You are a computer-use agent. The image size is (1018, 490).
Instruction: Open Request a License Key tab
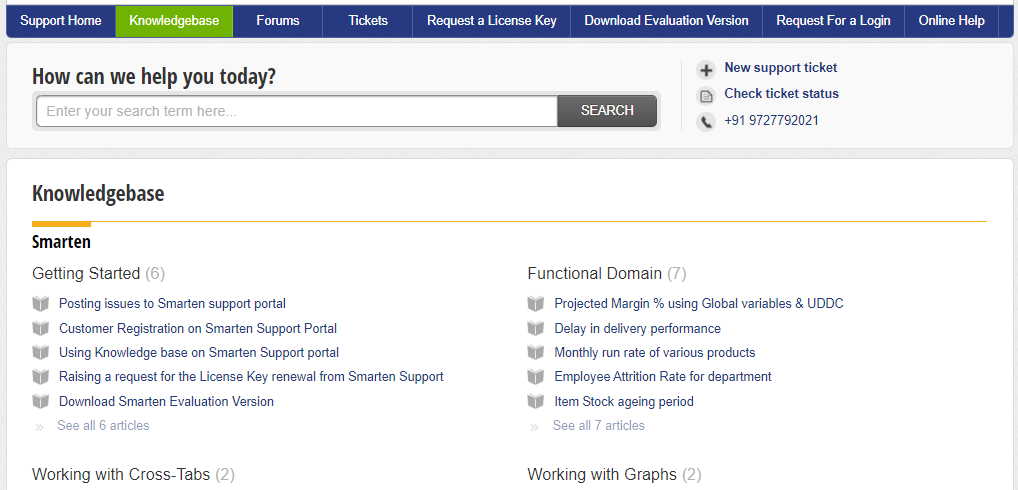[491, 21]
